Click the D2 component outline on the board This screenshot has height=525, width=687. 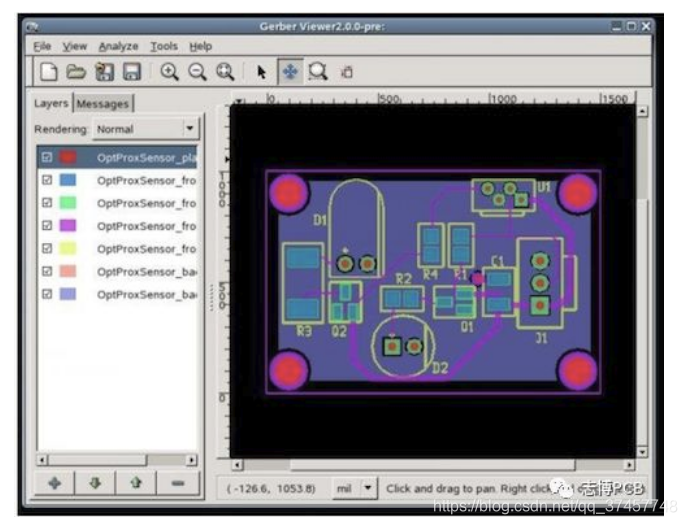(403, 345)
